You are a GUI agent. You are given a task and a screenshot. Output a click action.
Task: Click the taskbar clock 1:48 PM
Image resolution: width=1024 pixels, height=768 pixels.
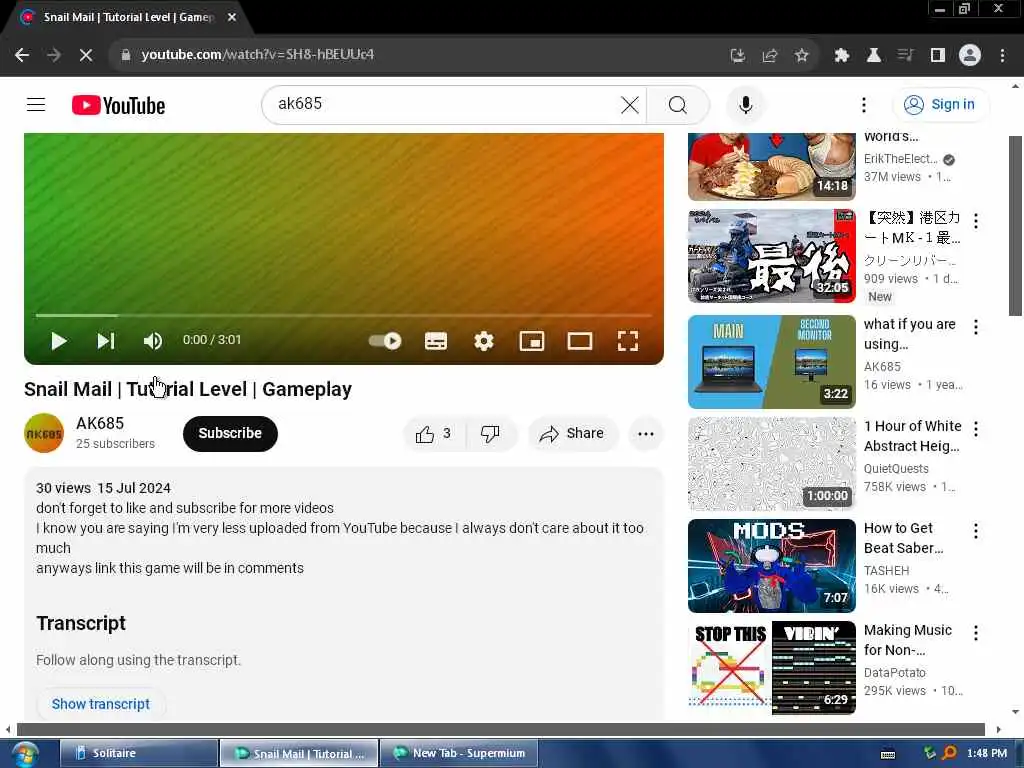[x=987, y=753]
